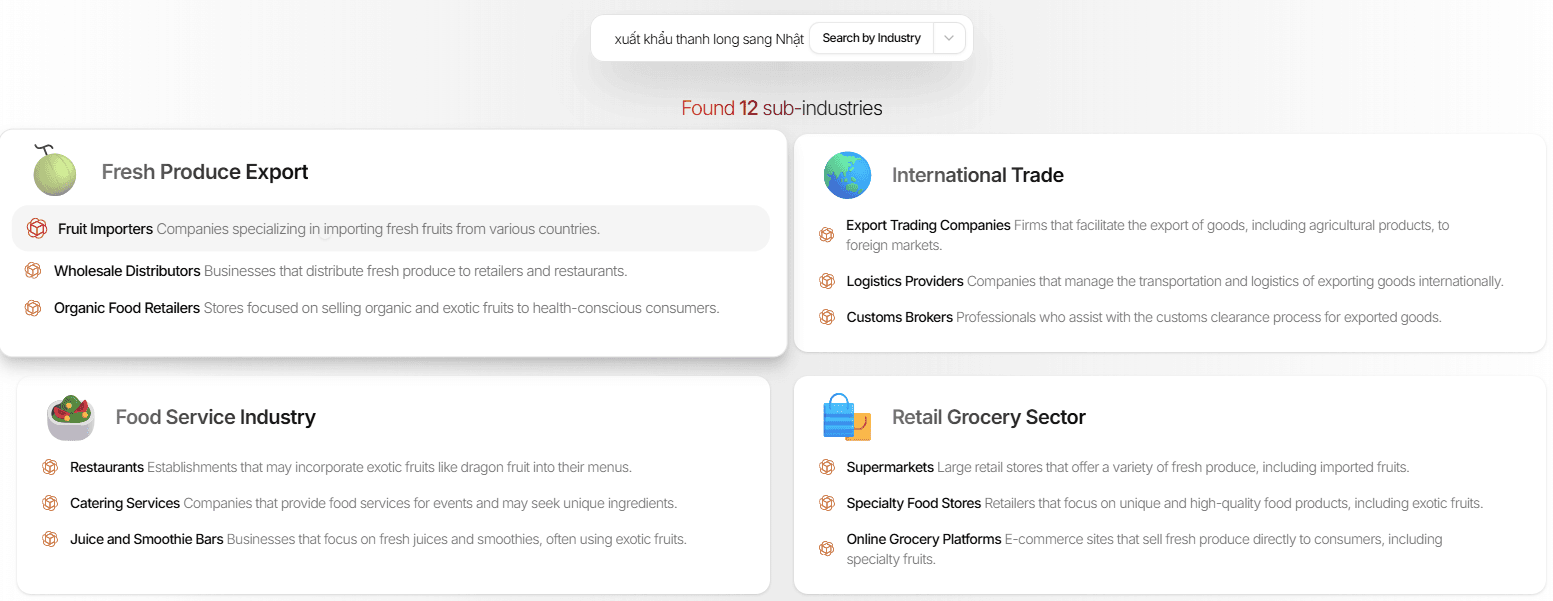Screen dimensions: 1553x601
Task: Select the Wholesale Distributors sub-industry
Action: pyautogui.click(x=127, y=271)
